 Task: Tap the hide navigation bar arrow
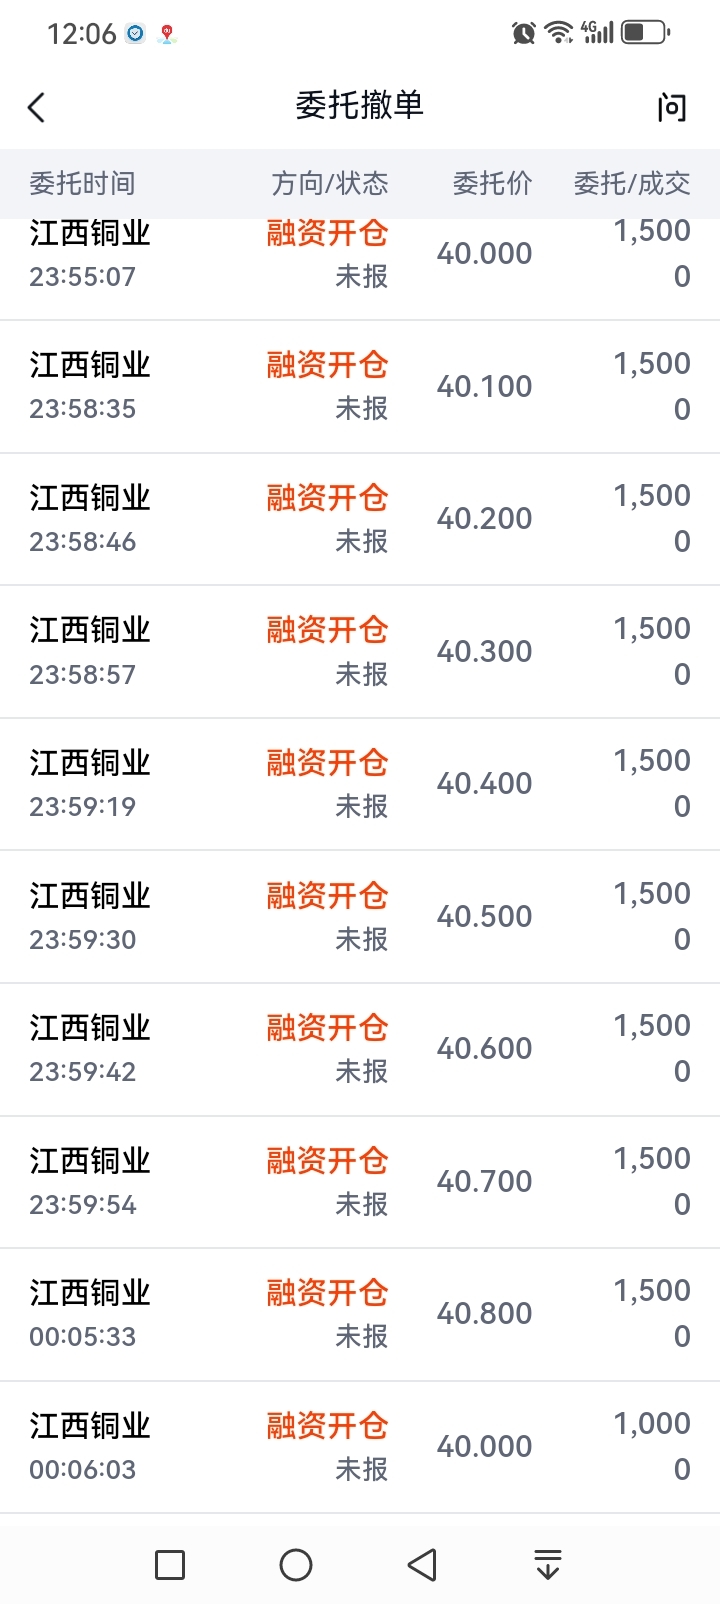[547, 1565]
